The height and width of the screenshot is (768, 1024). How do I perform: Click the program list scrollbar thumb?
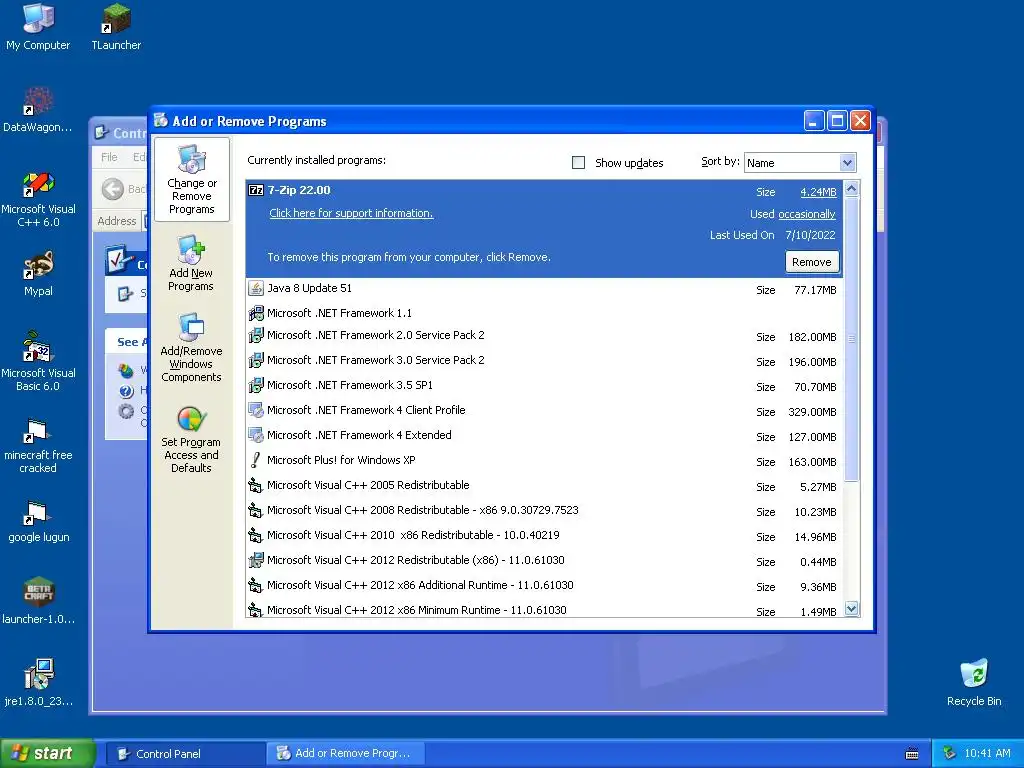(x=851, y=338)
